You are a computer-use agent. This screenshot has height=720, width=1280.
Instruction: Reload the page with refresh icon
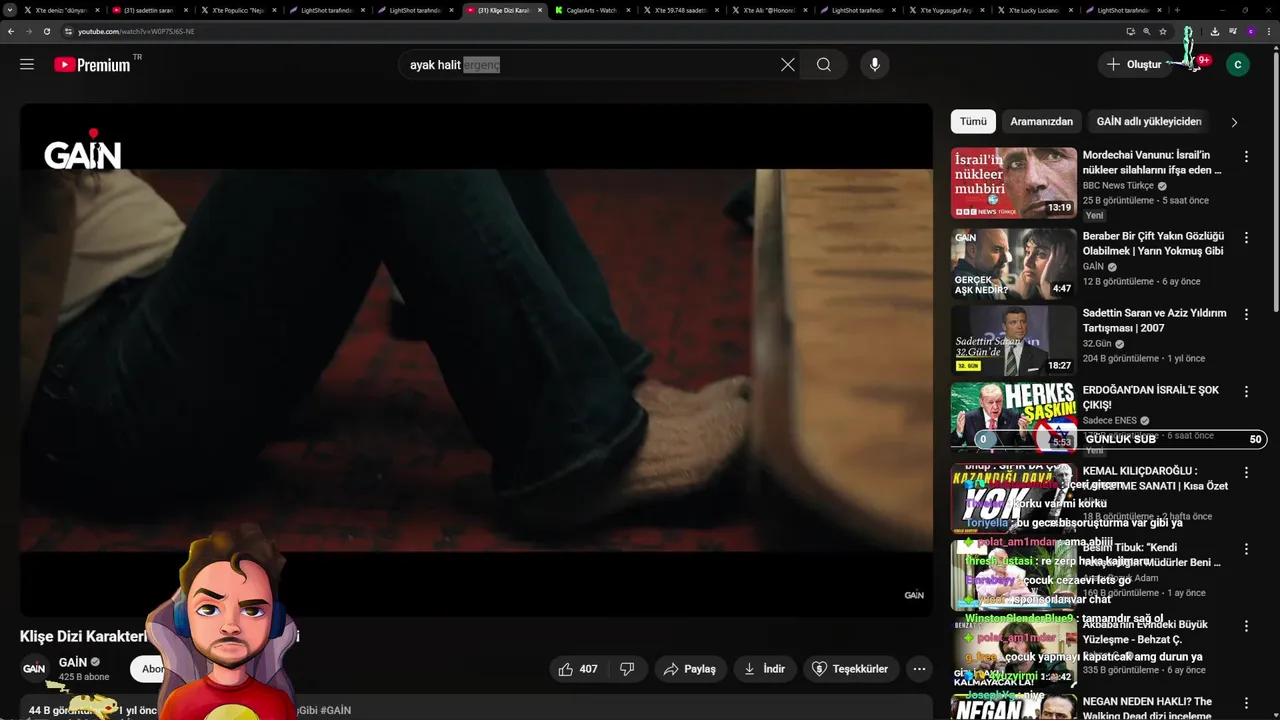[x=47, y=31]
